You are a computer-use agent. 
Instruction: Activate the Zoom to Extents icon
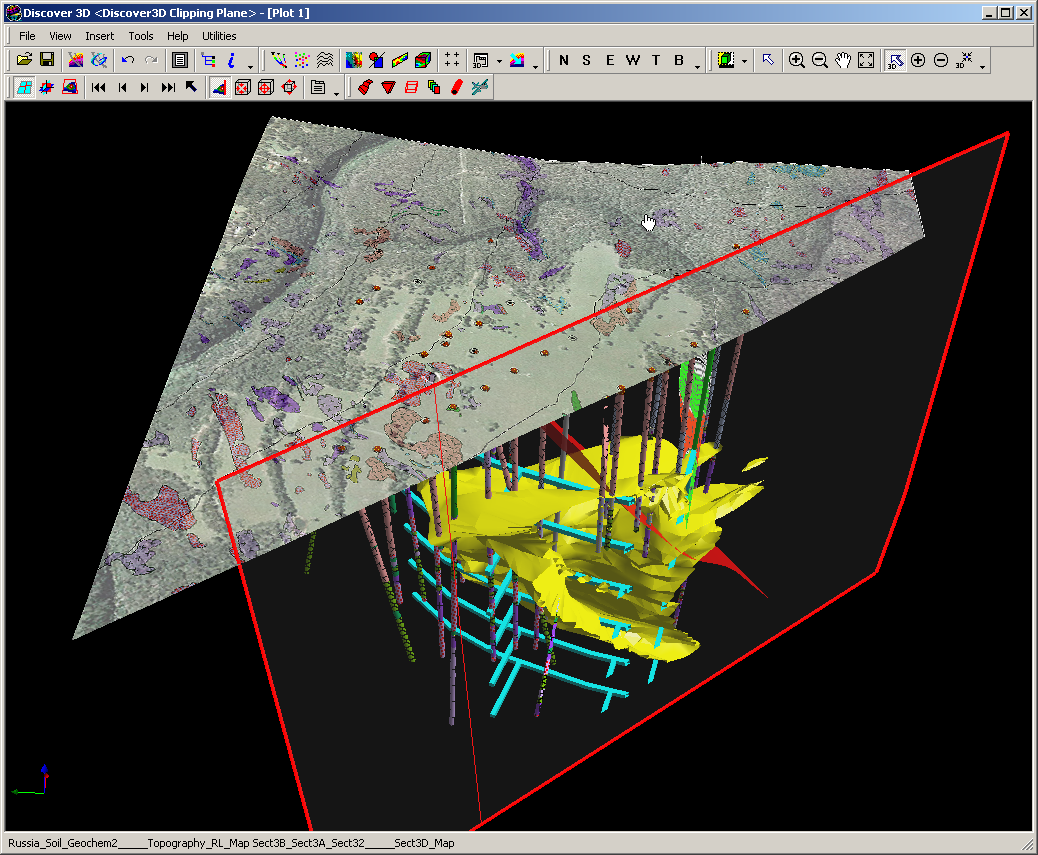pyautogui.click(x=867, y=61)
